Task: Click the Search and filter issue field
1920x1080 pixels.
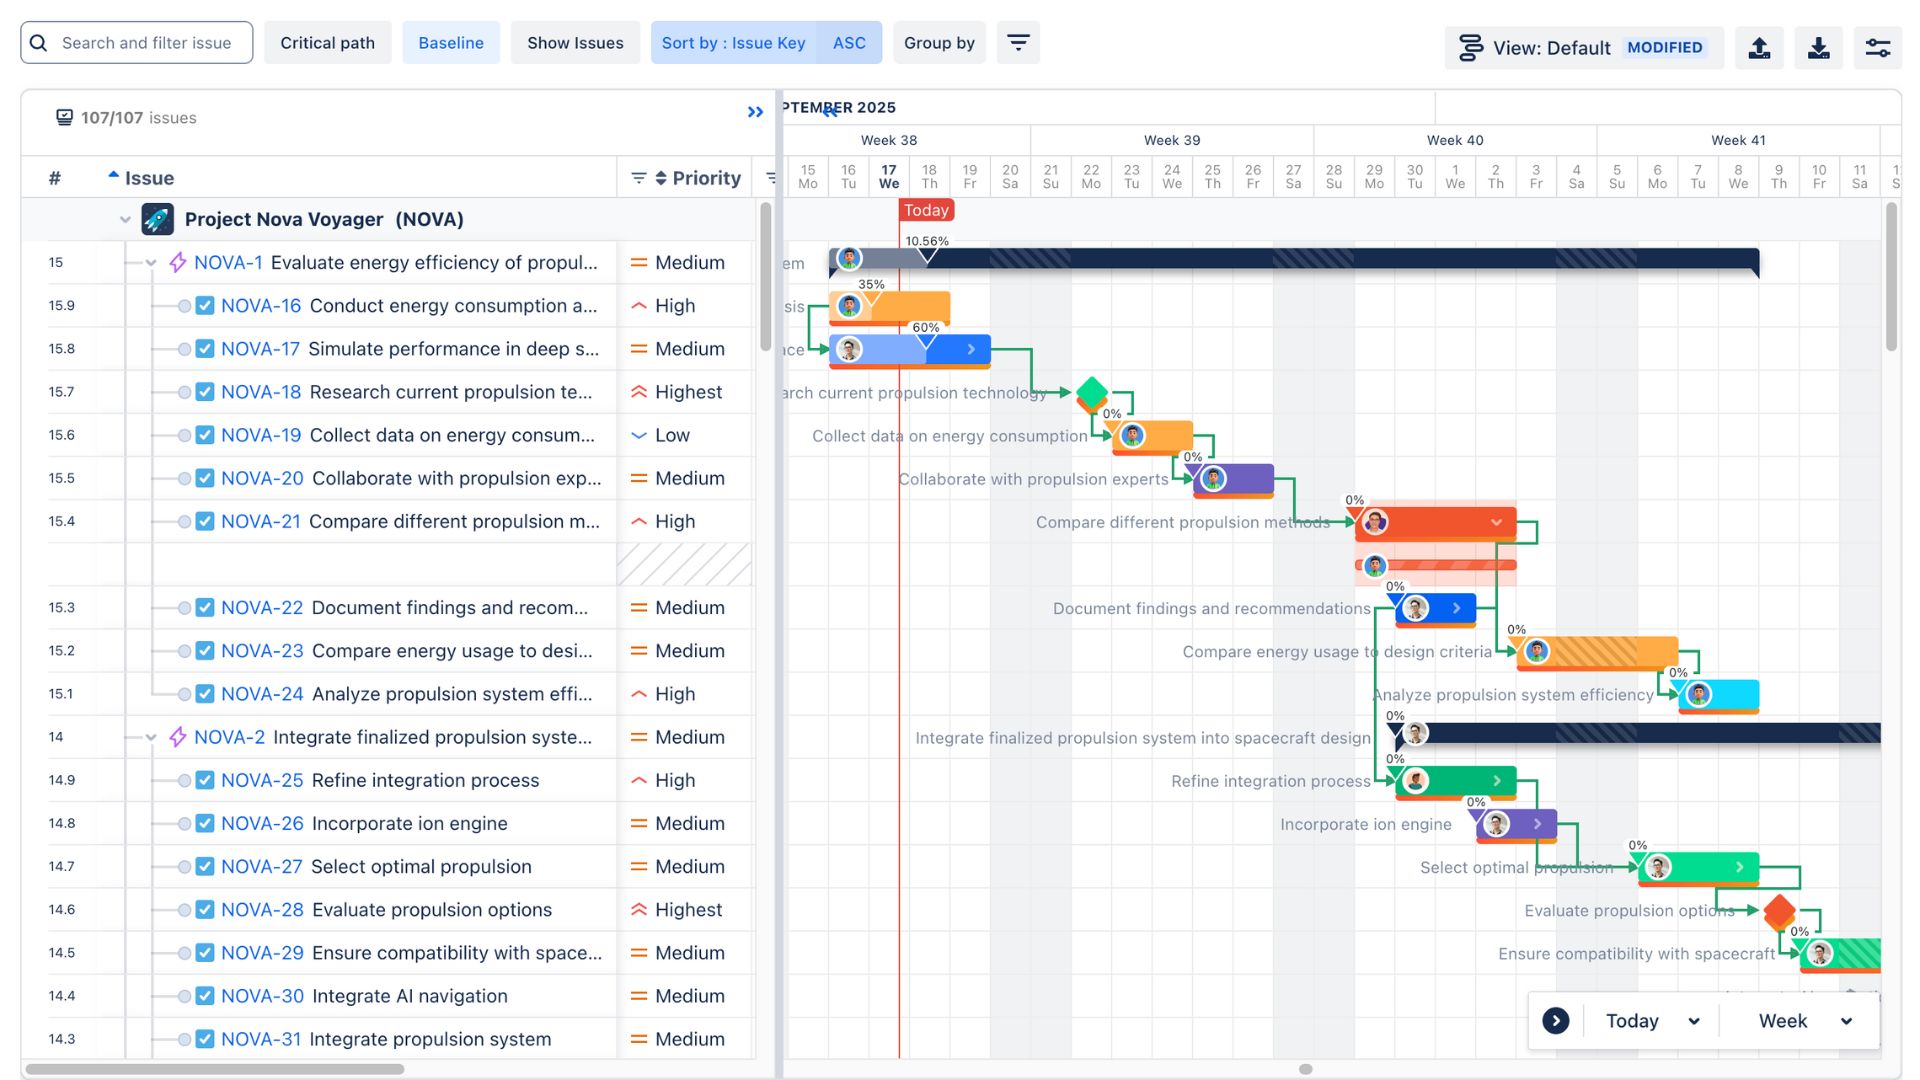Action: [x=135, y=42]
